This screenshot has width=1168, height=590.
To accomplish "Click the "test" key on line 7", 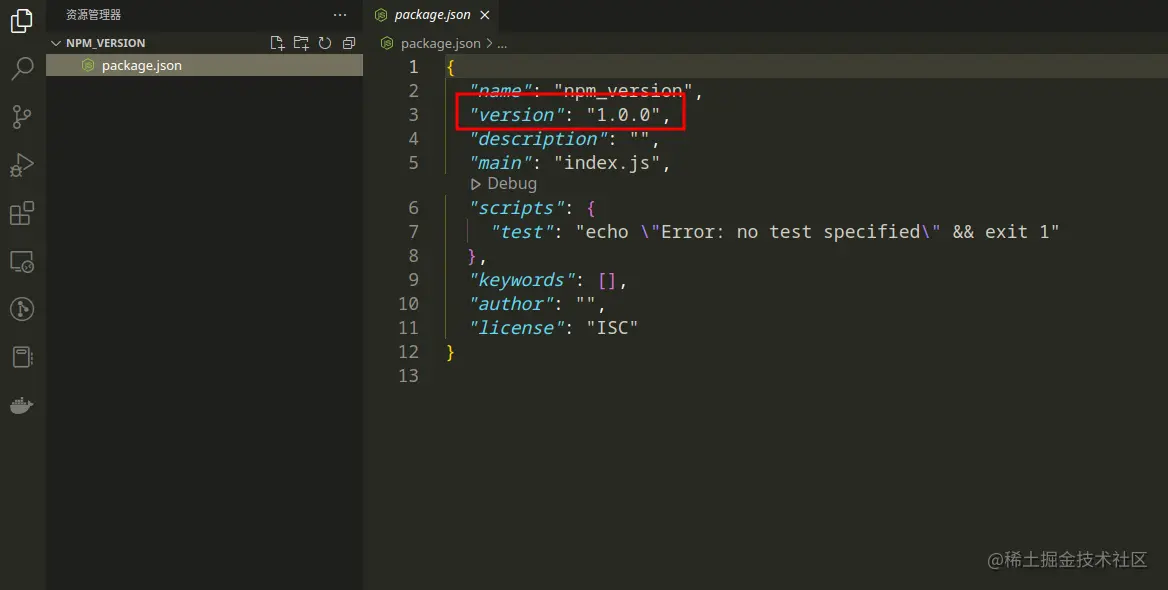I will click(522, 232).
